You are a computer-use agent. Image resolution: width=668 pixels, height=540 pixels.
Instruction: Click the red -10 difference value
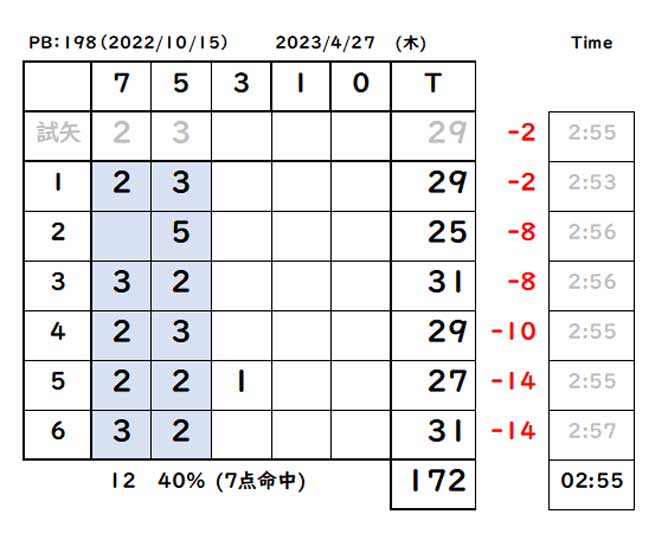(x=513, y=331)
